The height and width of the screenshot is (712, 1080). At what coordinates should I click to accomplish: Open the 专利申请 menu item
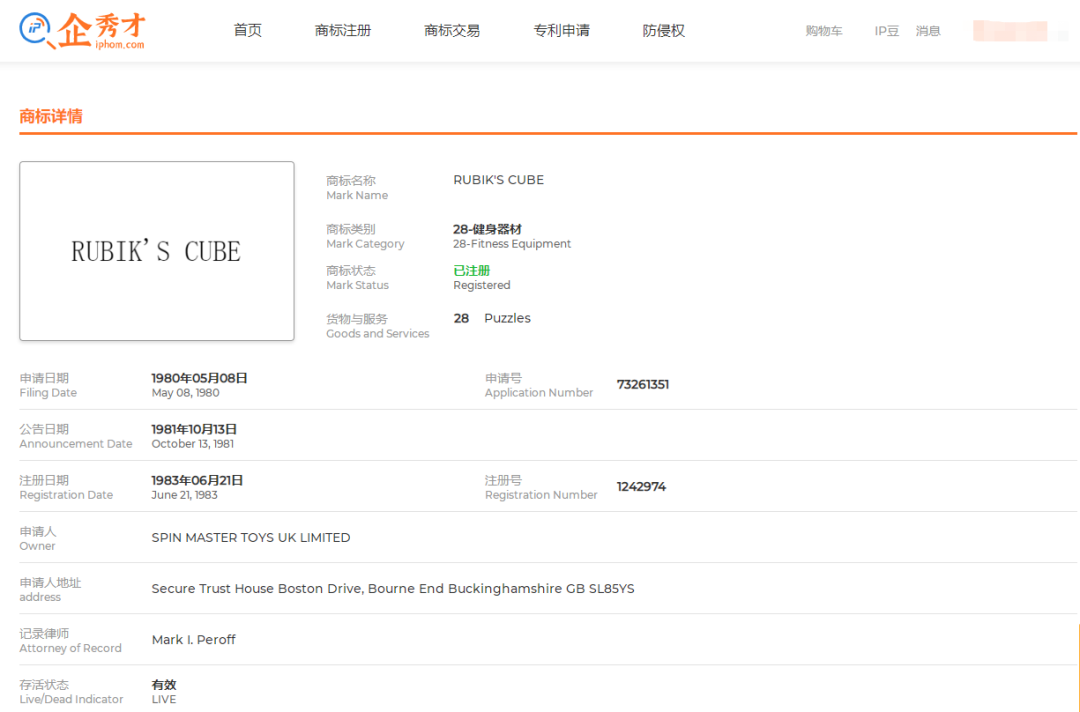tap(561, 30)
